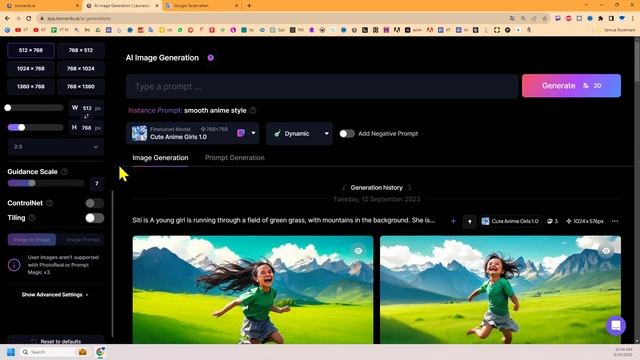Click the info circle beside the user images notice

(x=14, y=265)
